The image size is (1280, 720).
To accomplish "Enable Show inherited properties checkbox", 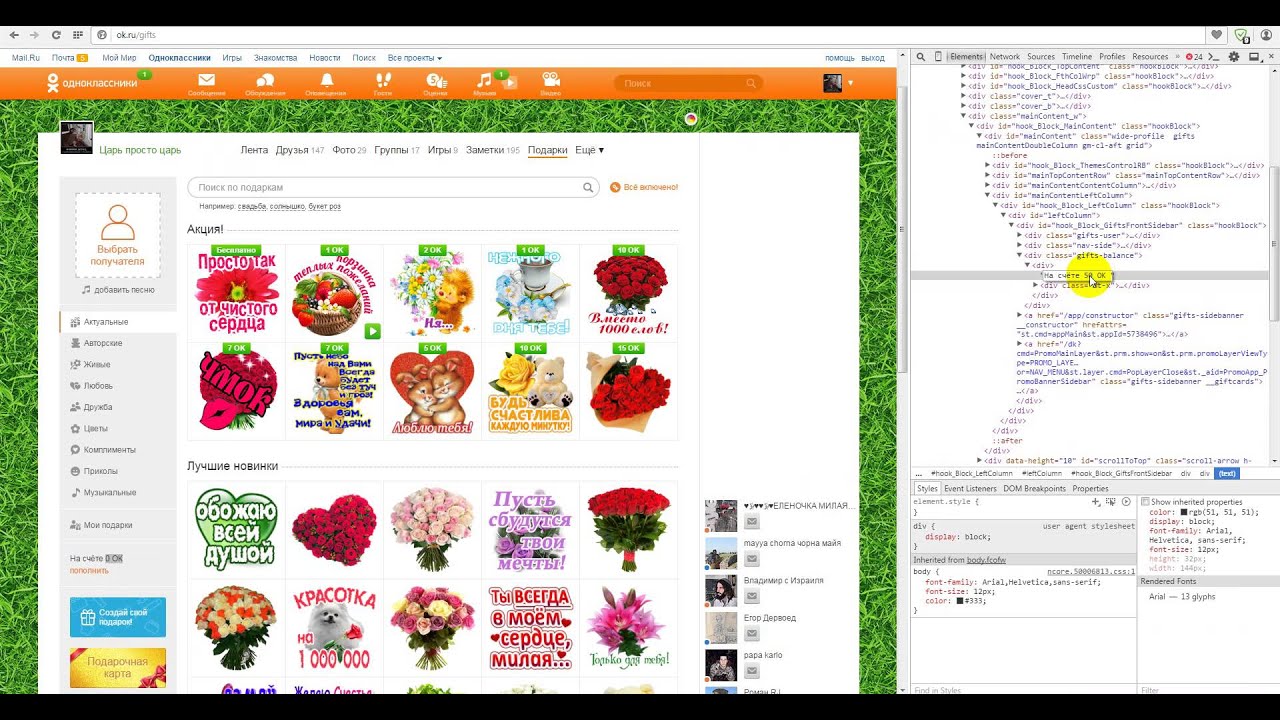I will pyautogui.click(x=1146, y=502).
